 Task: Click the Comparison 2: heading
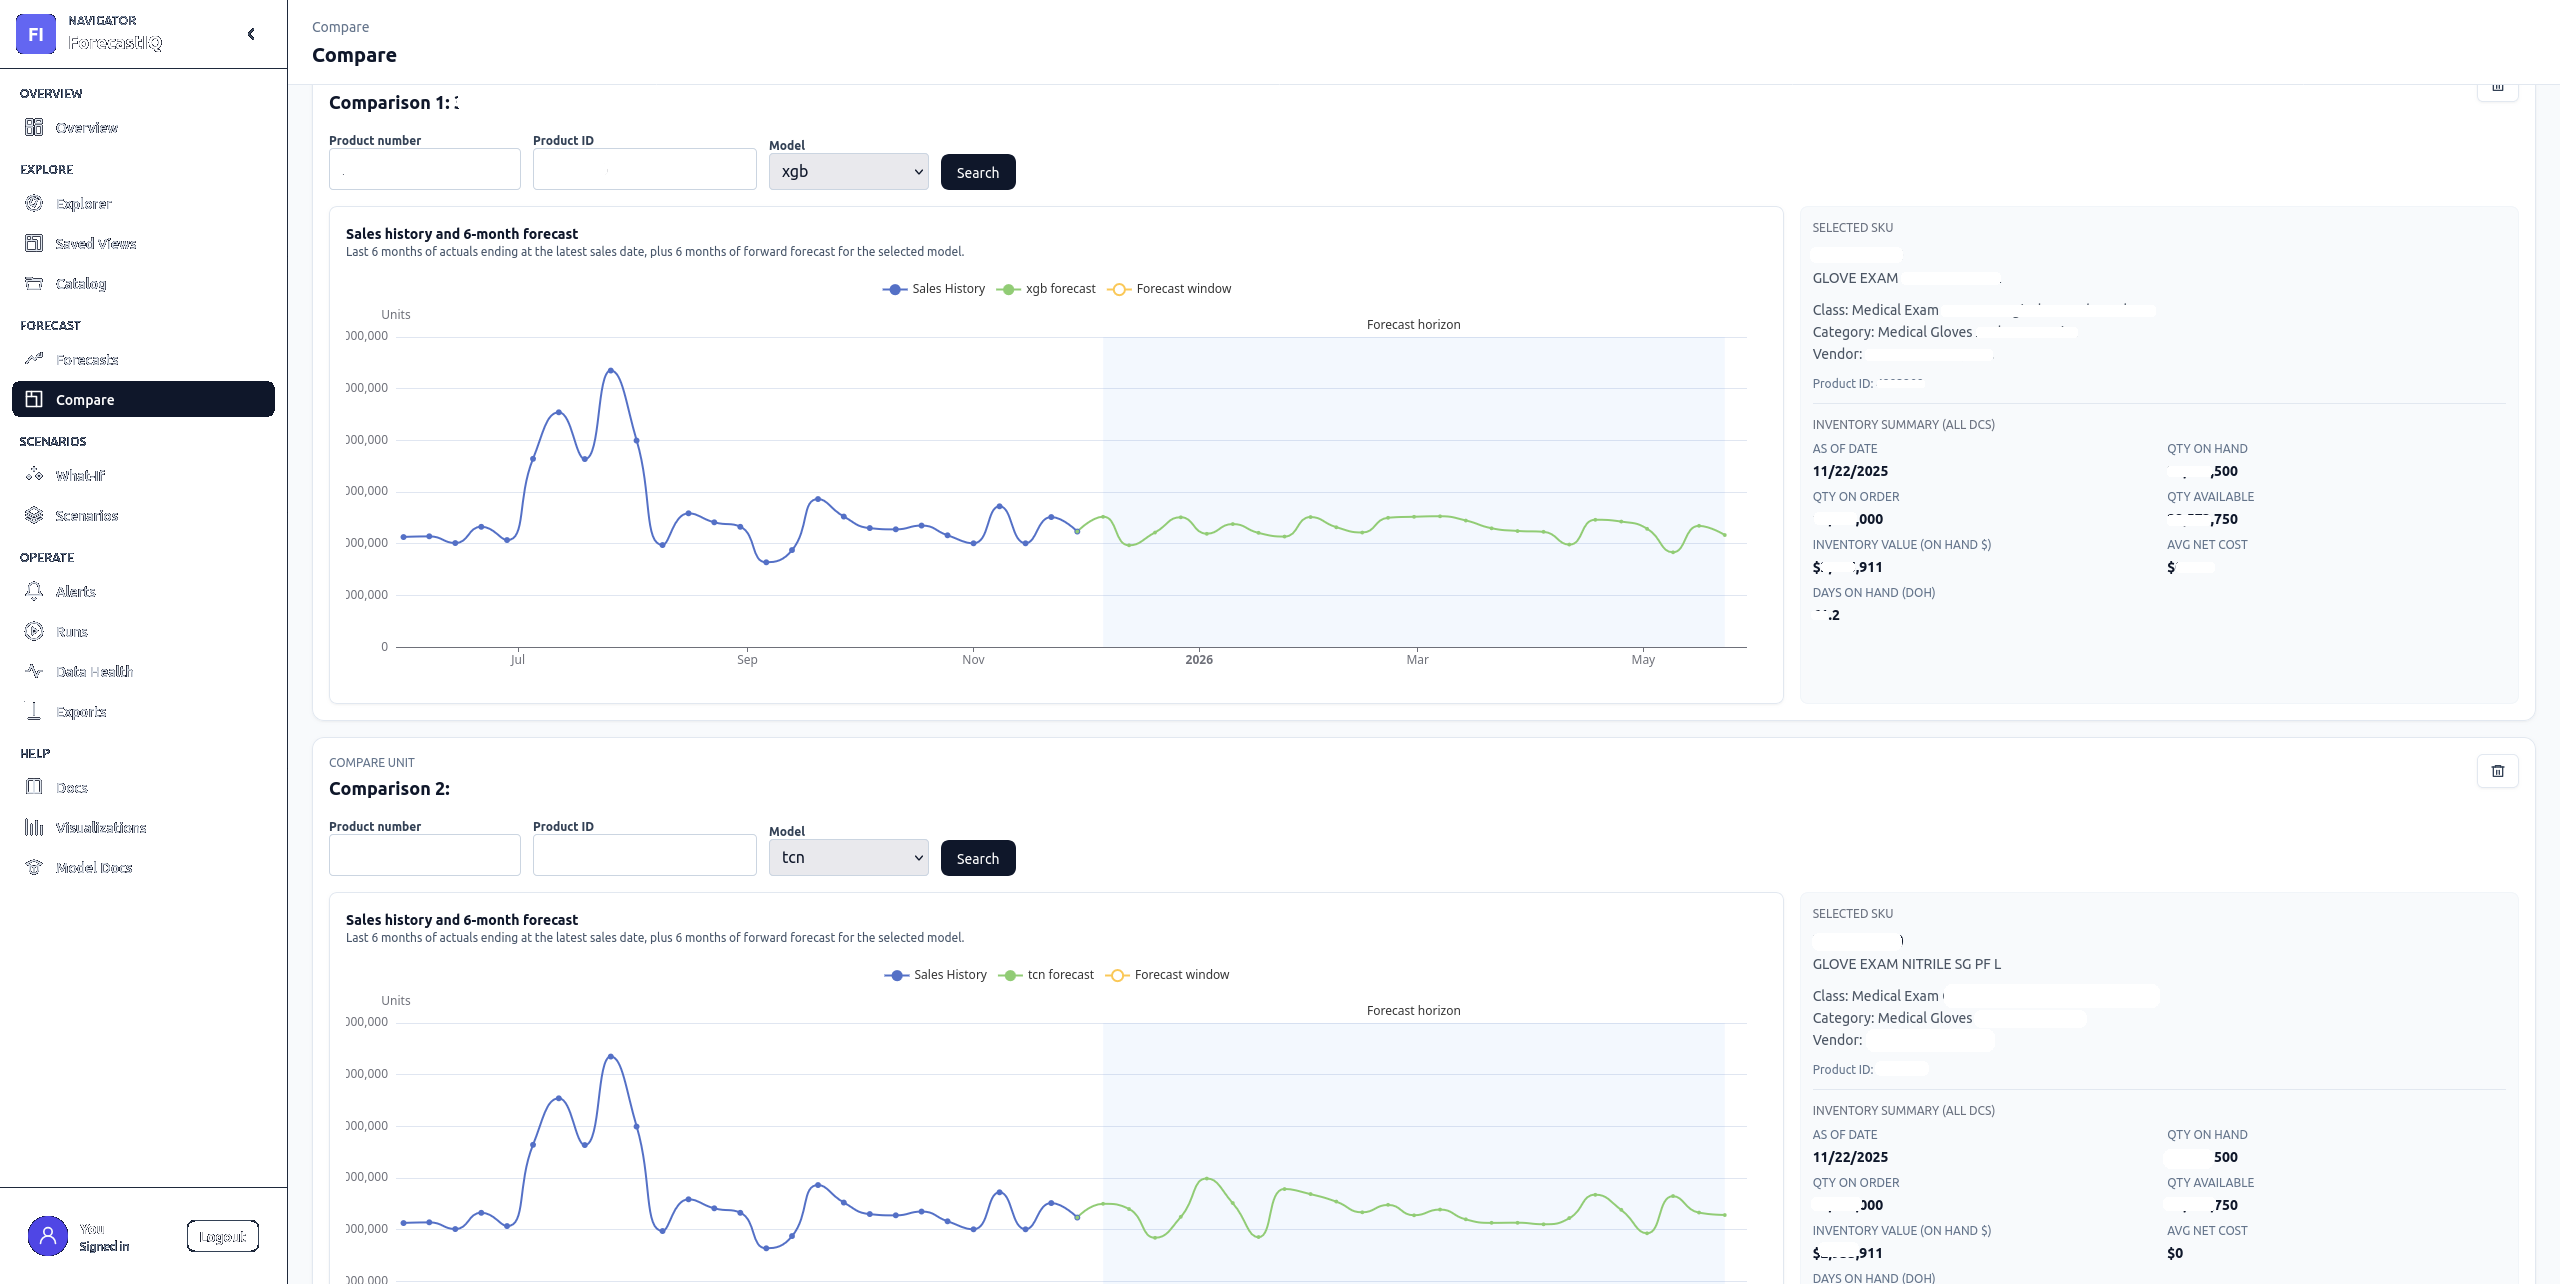coord(389,789)
